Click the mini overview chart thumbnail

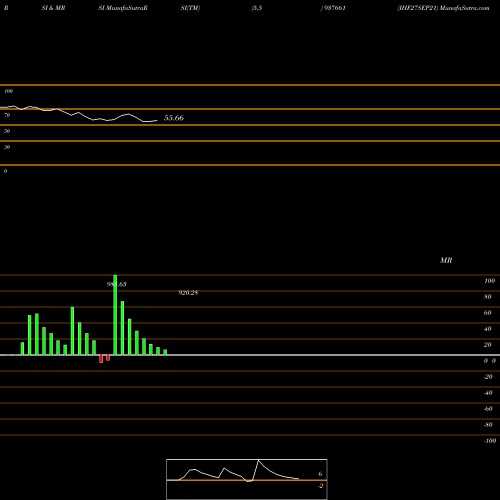pyautogui.click(x=247, y=479)
